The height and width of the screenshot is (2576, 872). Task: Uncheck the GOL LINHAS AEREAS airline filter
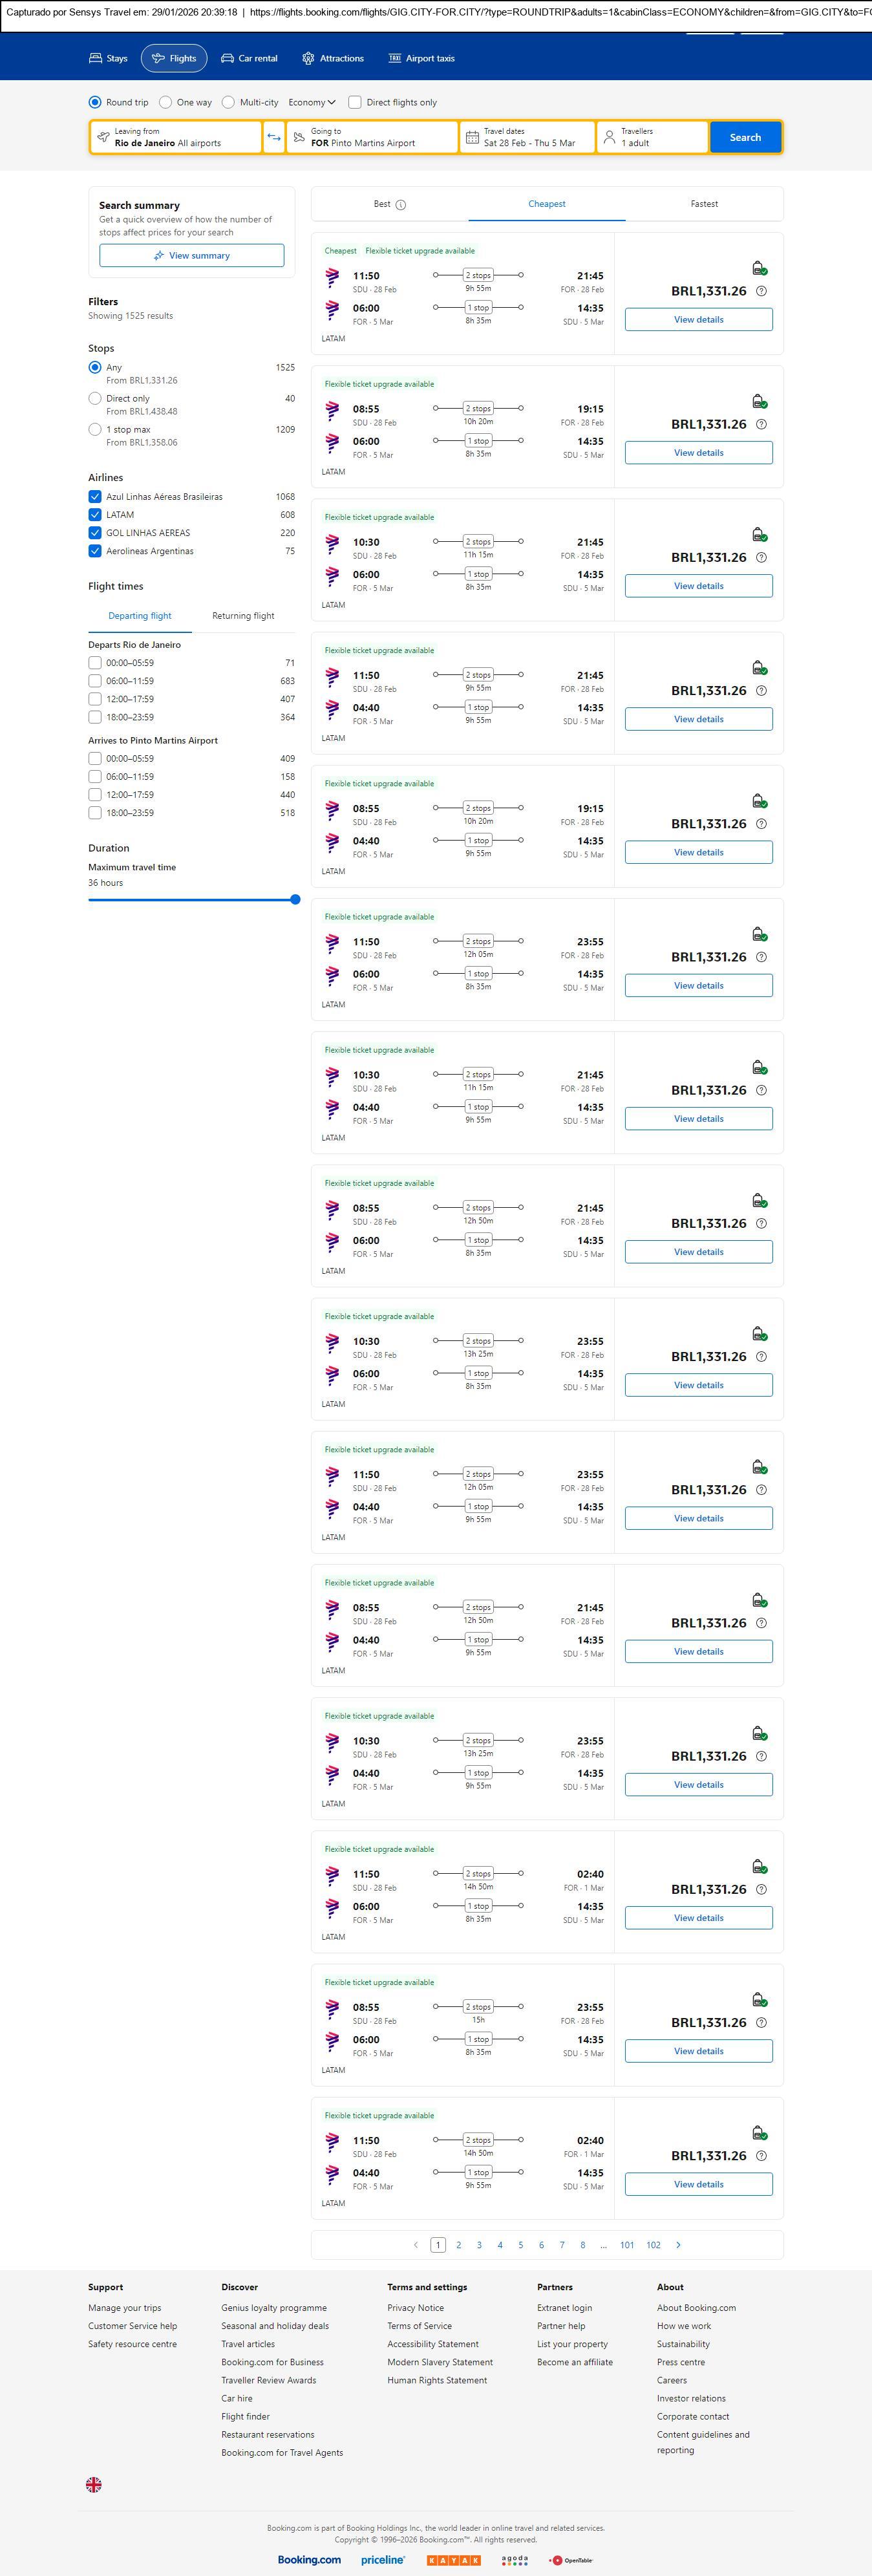pos(95,533)
